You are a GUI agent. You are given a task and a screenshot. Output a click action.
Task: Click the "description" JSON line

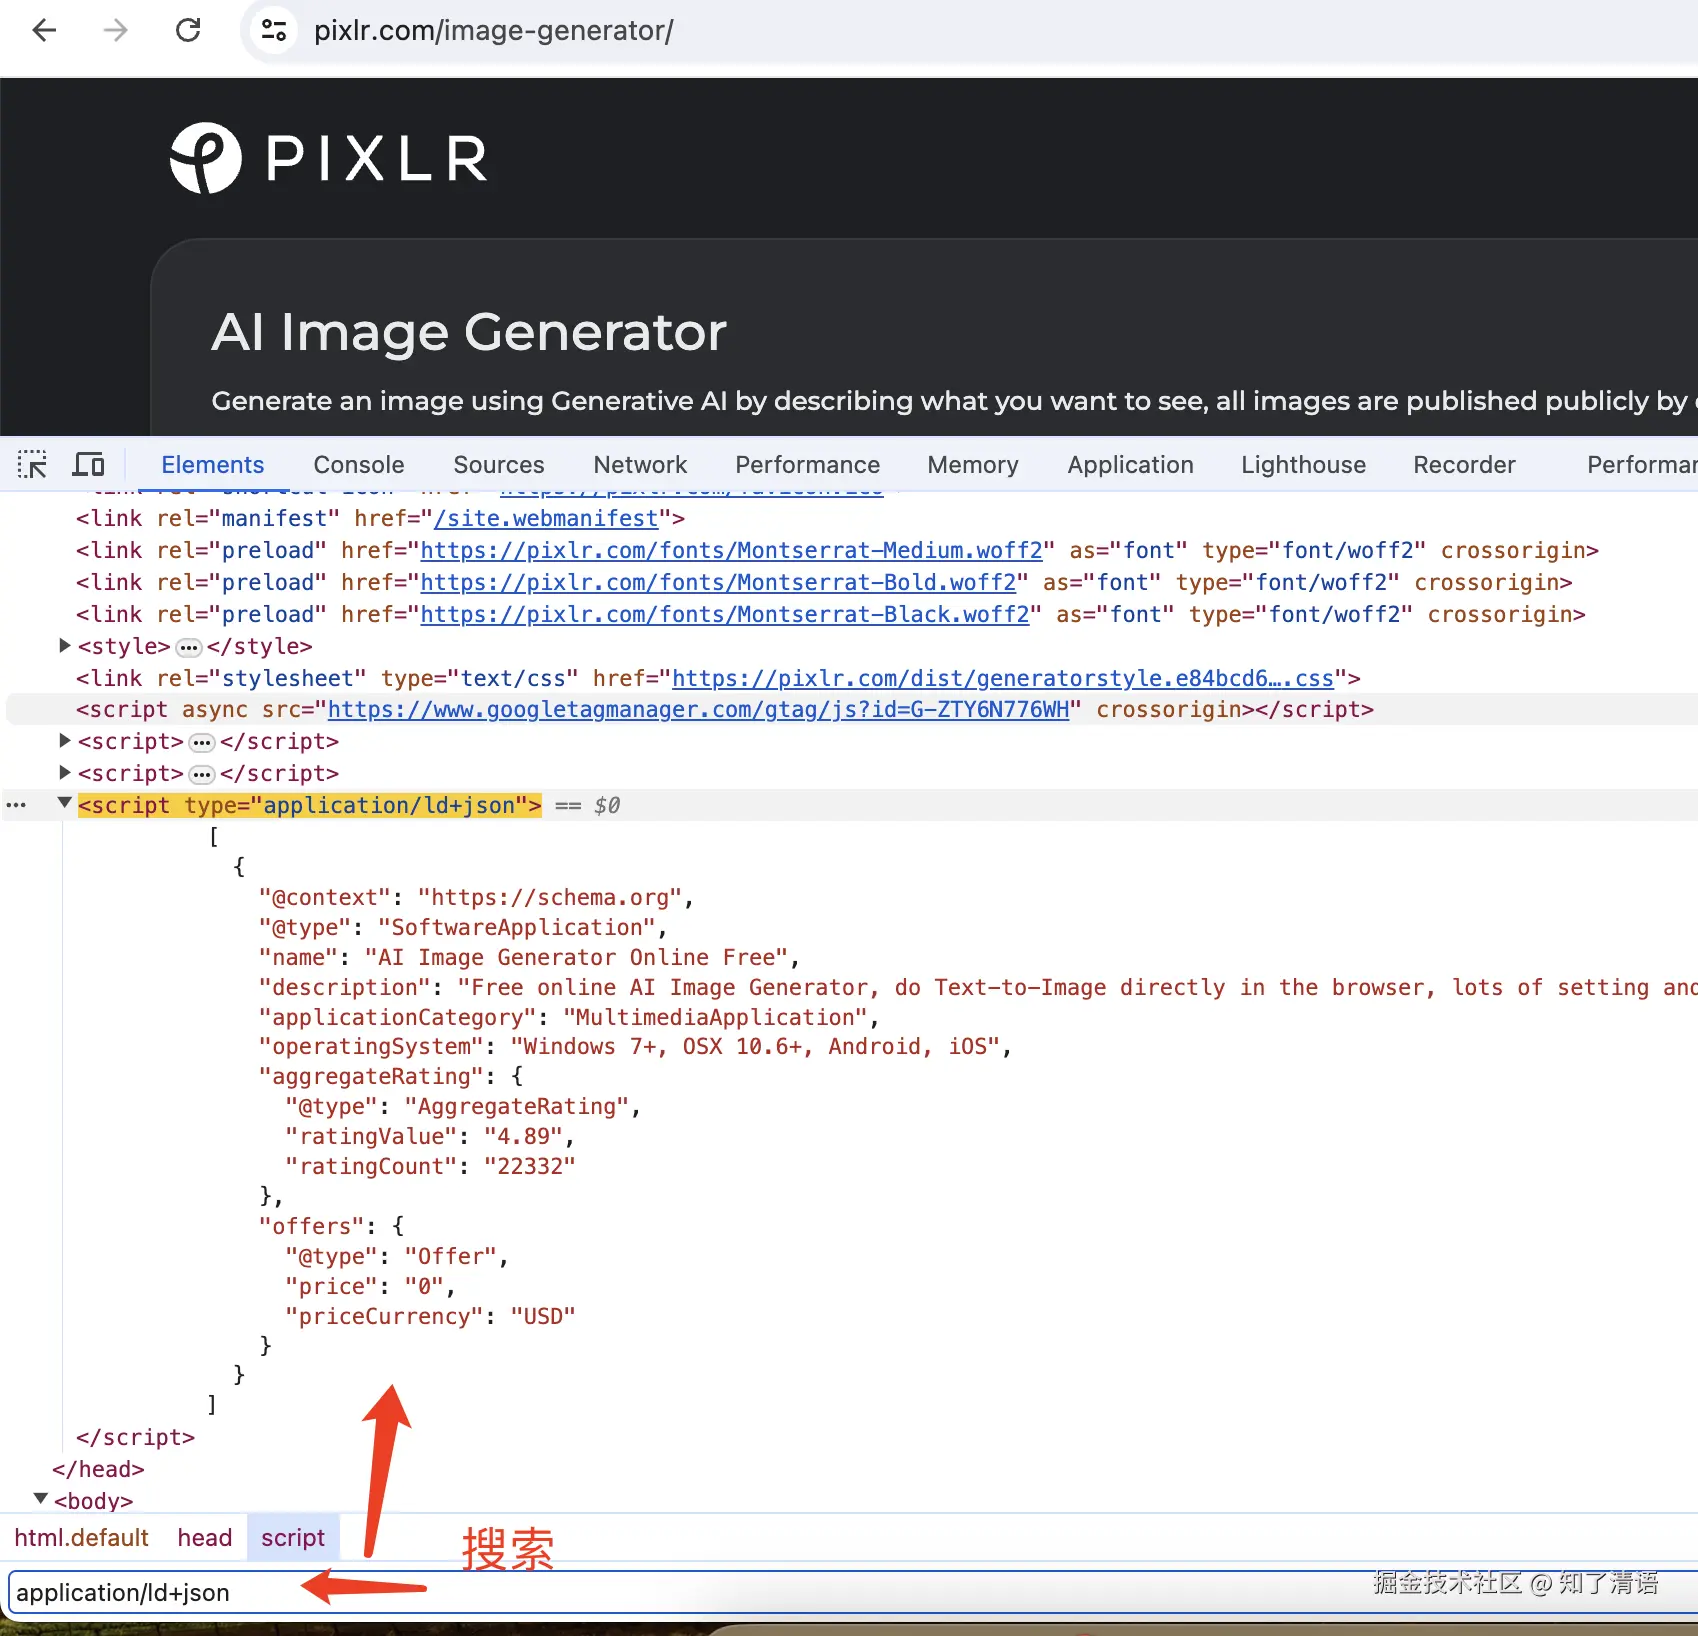coord(978,987)
